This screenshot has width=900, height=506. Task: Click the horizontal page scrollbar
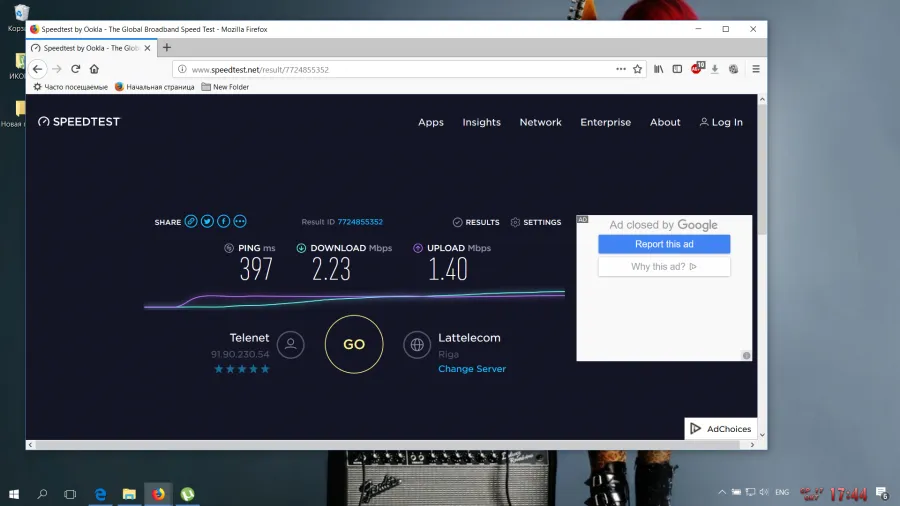point(387,445)
